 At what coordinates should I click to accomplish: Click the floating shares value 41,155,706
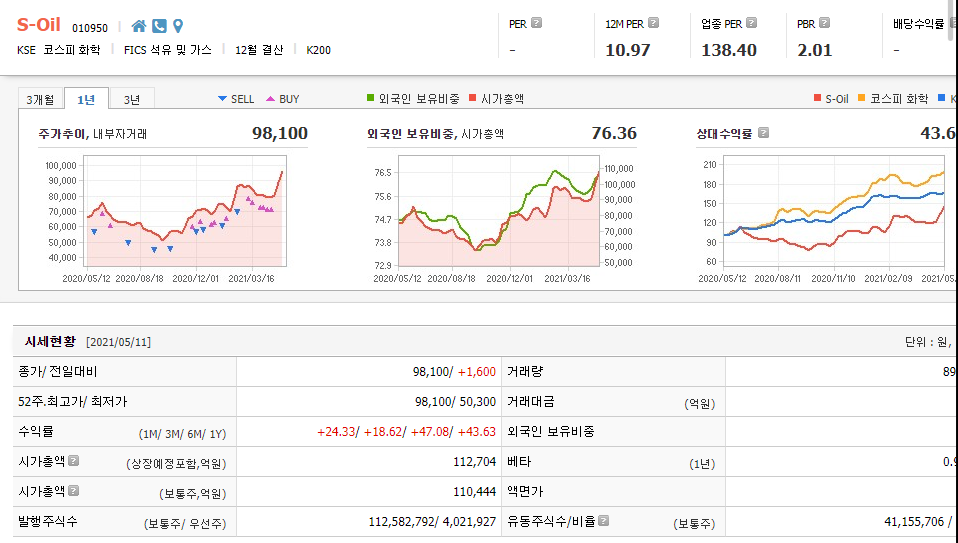point(914,522)
